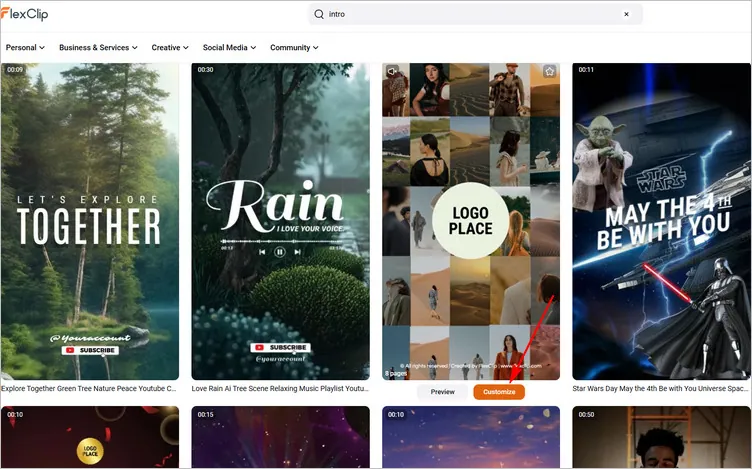
Task: Click the 00:09 duration badge
Action: tap(15, 70)
